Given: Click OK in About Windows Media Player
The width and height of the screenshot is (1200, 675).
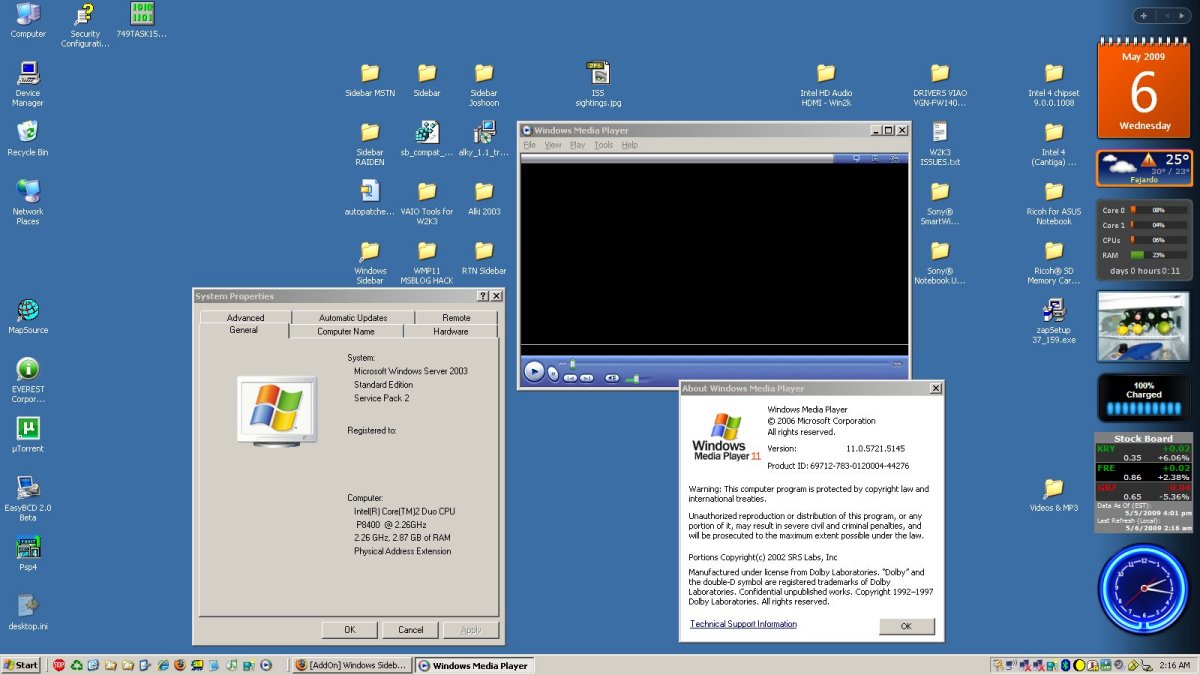Looking at the screenshot, I should (906, 626).
